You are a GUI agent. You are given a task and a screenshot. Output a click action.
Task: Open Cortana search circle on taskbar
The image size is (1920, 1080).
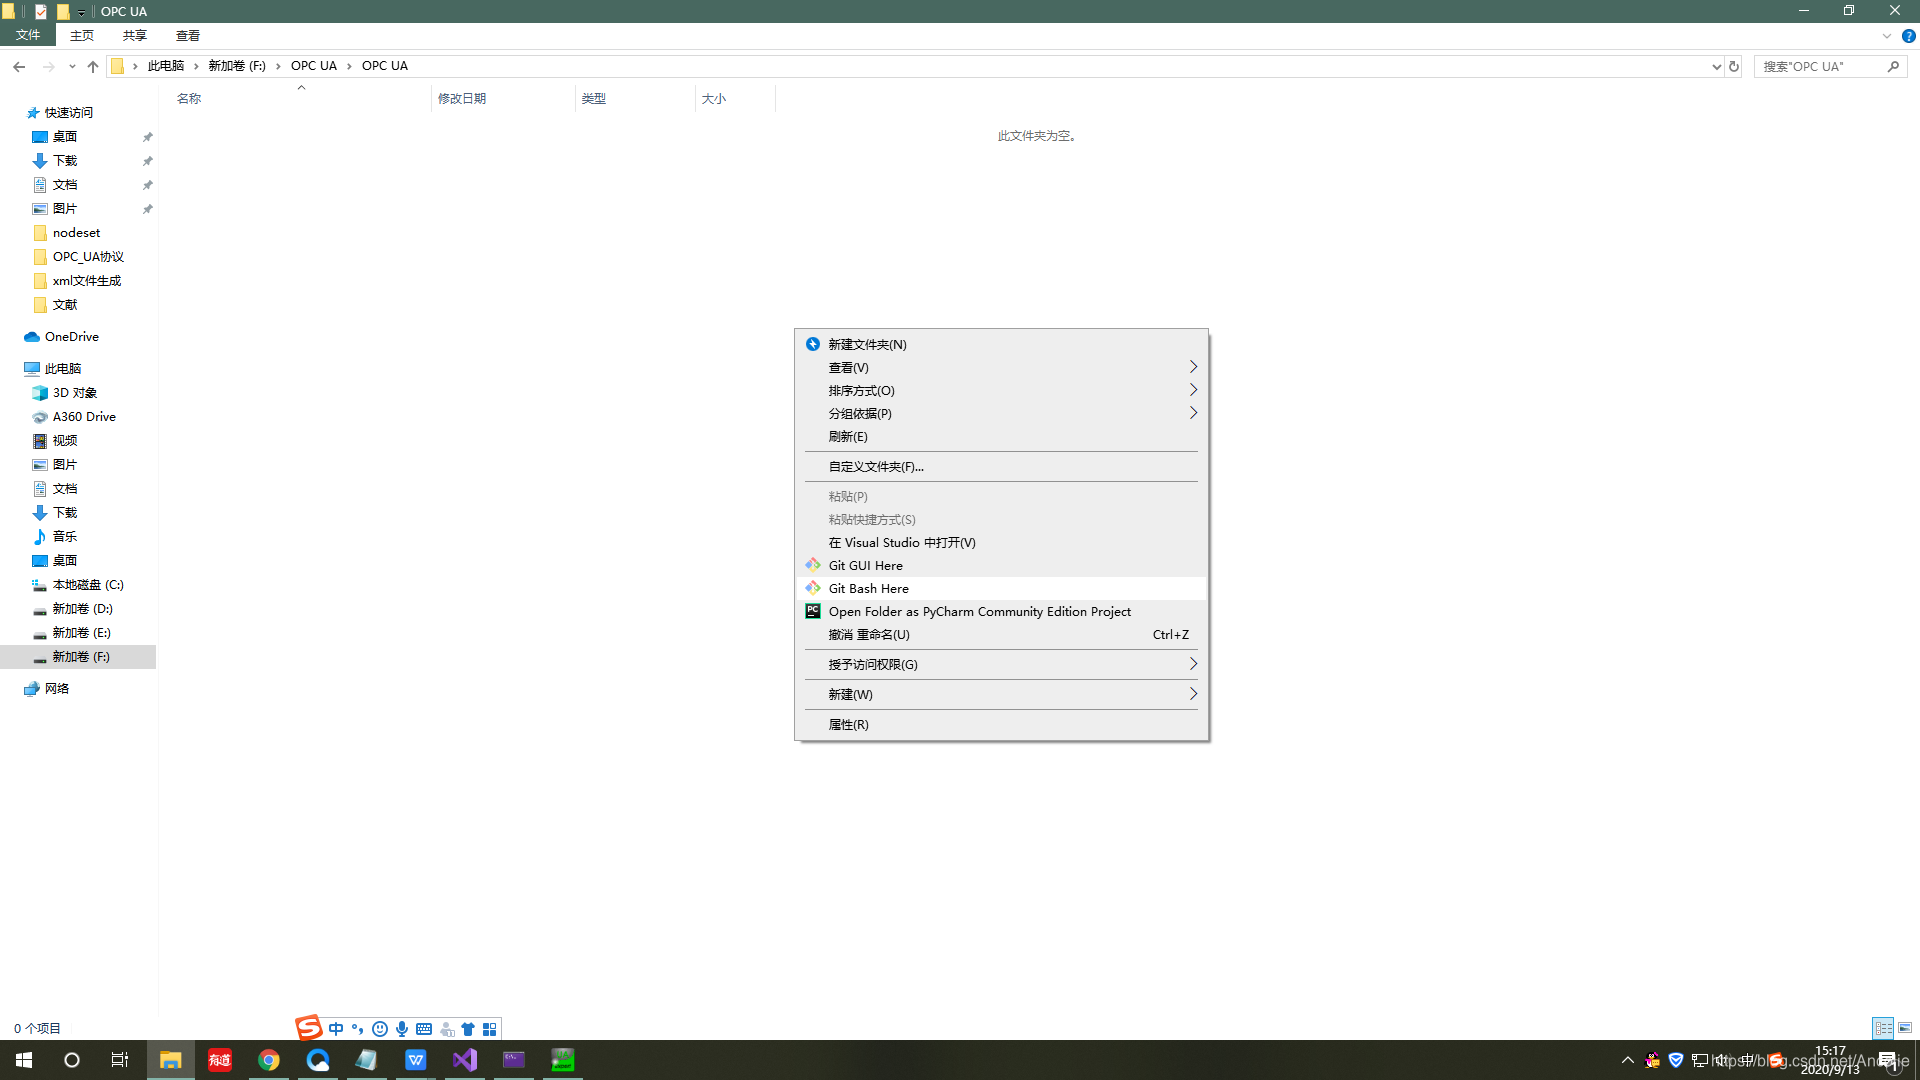pyautogui.click(x=72, y=1060)
